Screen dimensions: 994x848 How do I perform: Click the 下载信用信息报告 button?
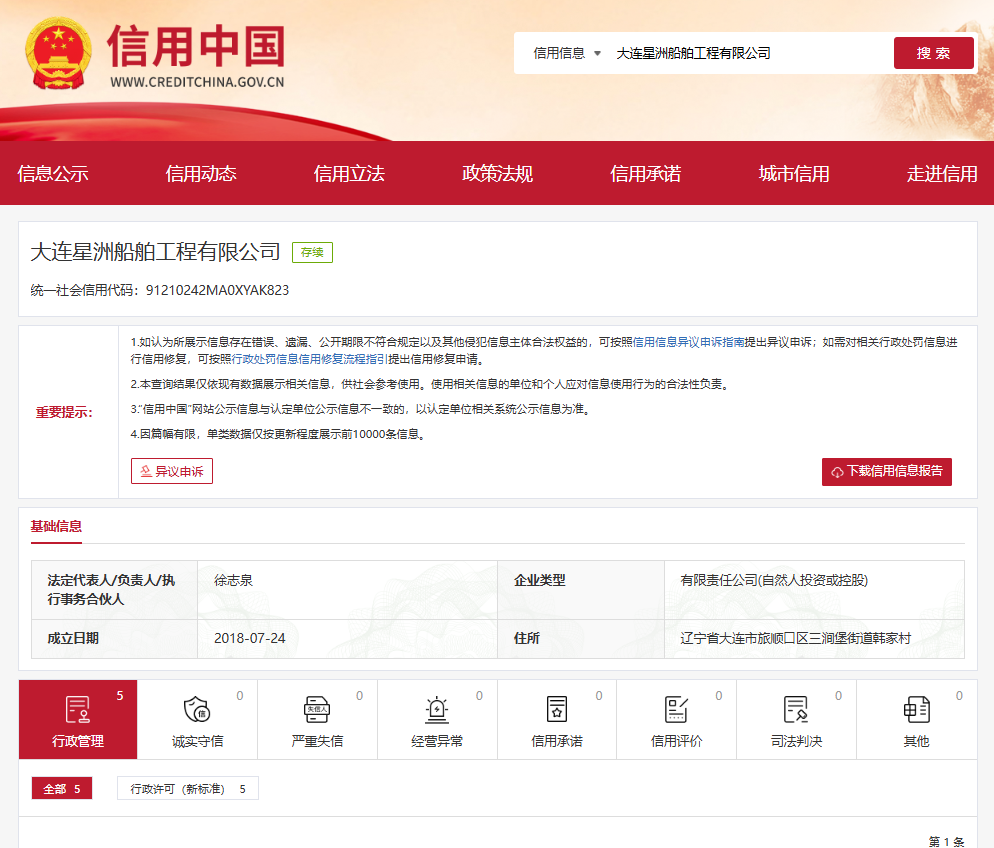coord(886,471)
